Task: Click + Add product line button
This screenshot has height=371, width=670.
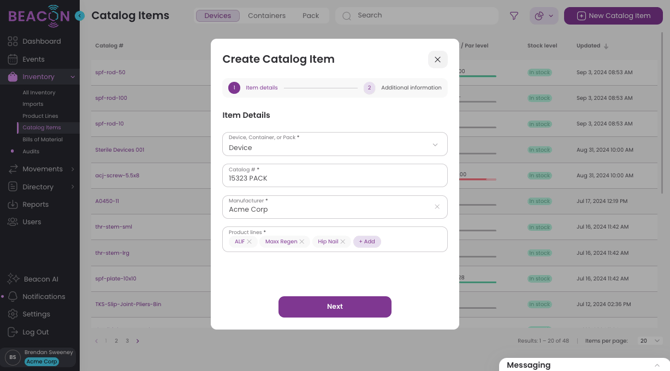Action: pyautogui.click(x=367, y=241)
